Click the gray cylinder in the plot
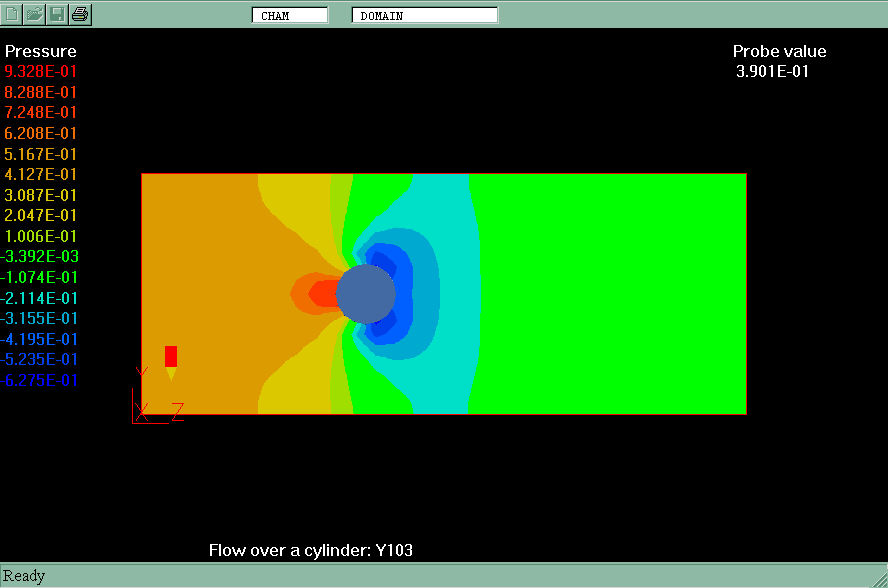Screen dimensions: 888x588 click(x=365, y=294)
